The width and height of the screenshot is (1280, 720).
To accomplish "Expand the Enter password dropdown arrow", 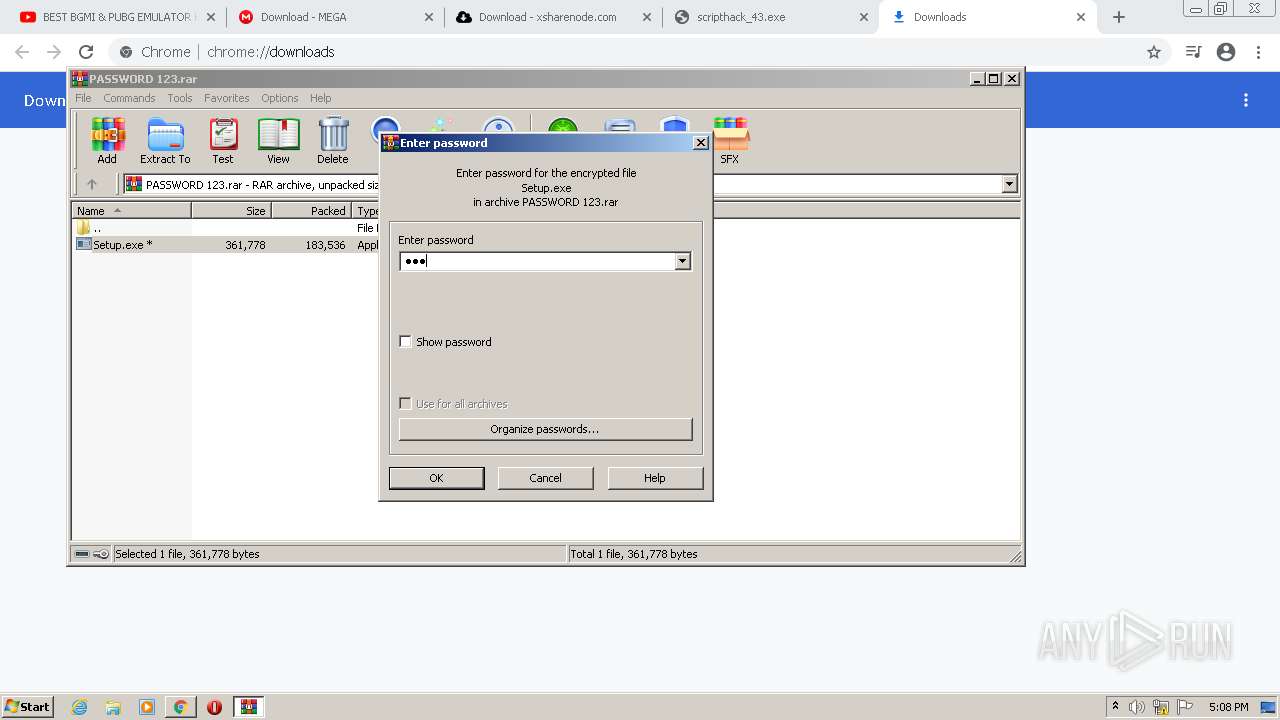I will (682, 261).
